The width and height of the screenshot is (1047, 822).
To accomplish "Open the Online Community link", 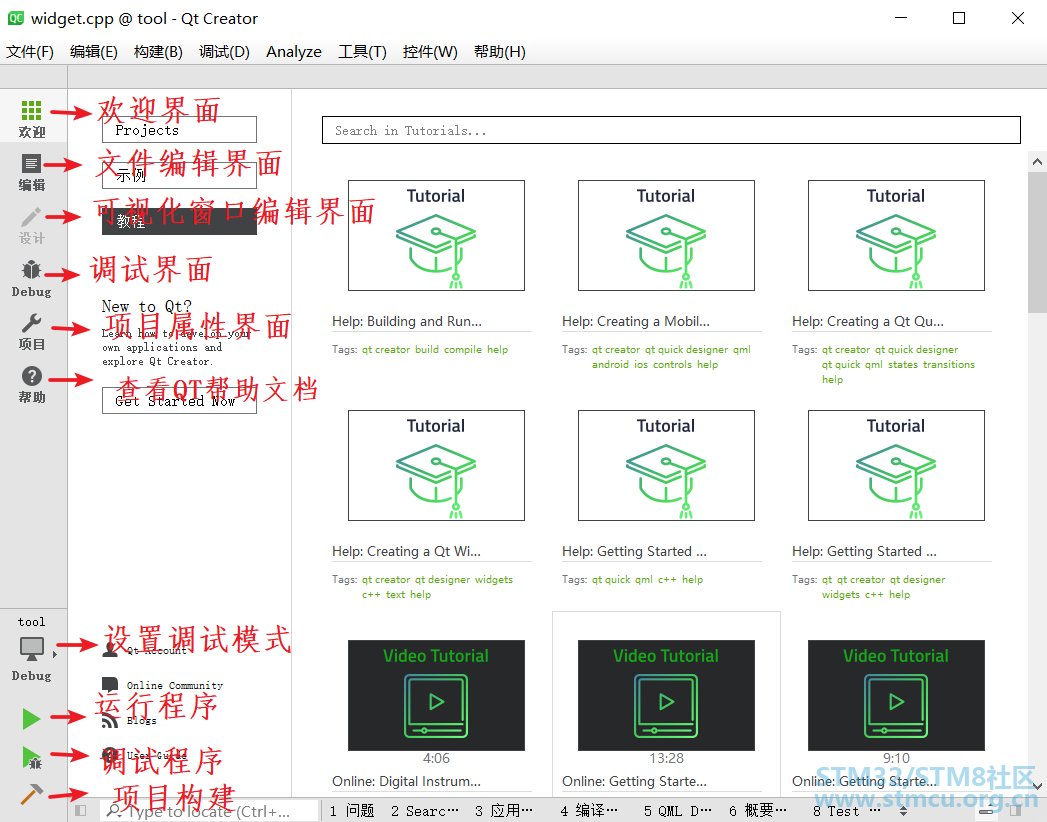I will pyautogui.click(x=174, y=685).
